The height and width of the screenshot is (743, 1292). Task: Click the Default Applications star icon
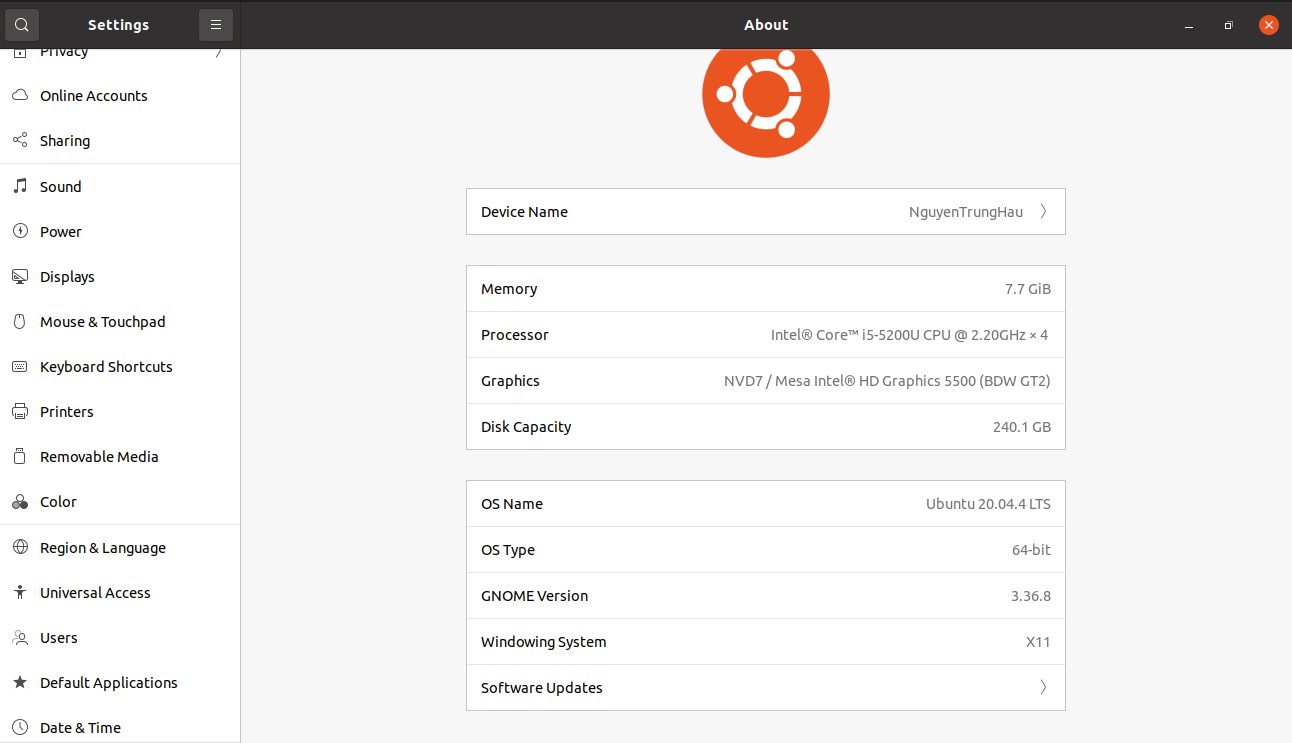20,683
